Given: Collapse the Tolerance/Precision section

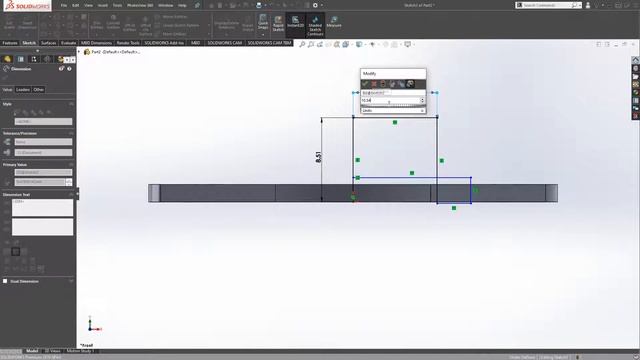Looking at the screenshot, I should coord(71,133).
